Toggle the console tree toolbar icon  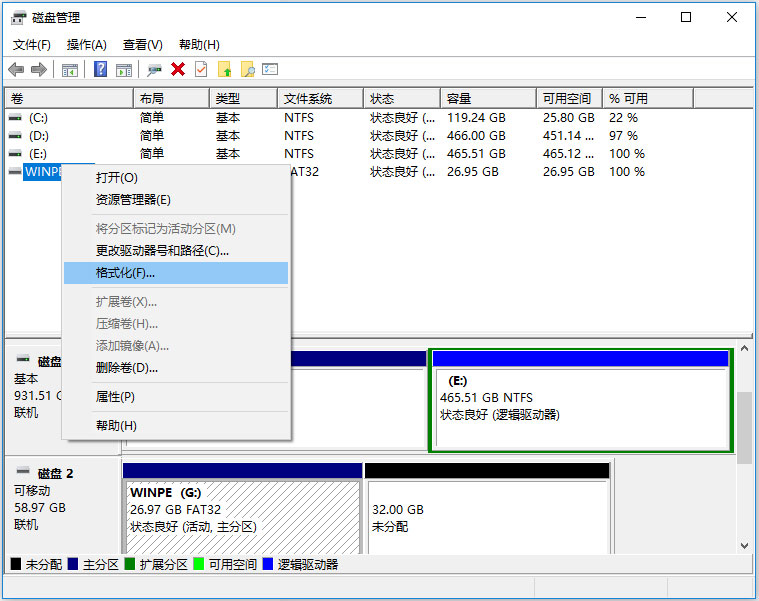point(70,70)
